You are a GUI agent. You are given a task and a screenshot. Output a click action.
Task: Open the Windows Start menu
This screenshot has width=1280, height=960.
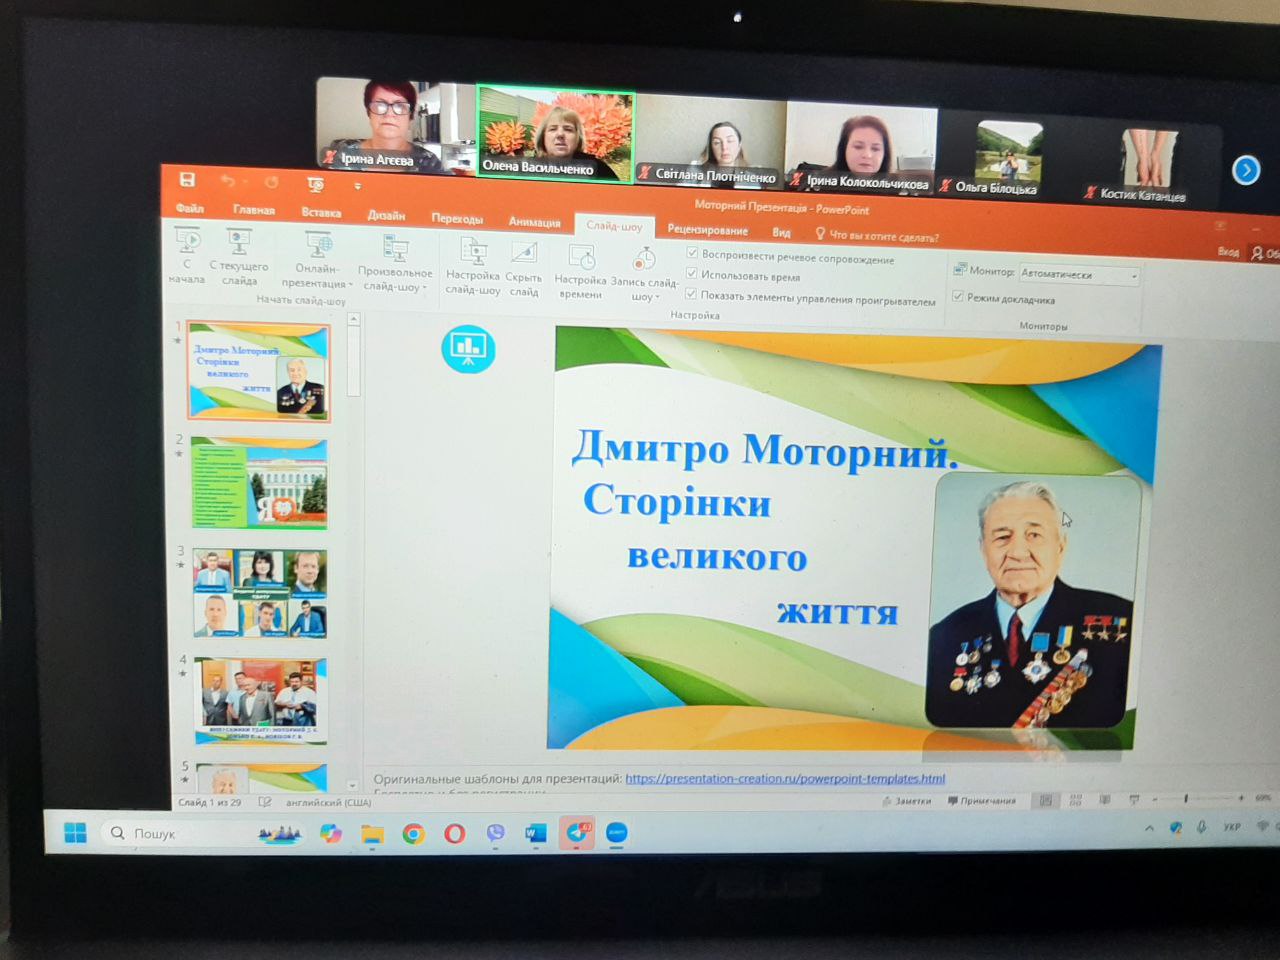coord(75,832)
